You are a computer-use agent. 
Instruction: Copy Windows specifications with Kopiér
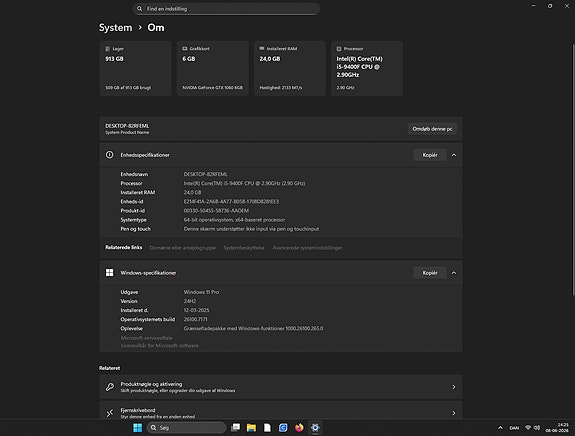pos(430,273)
